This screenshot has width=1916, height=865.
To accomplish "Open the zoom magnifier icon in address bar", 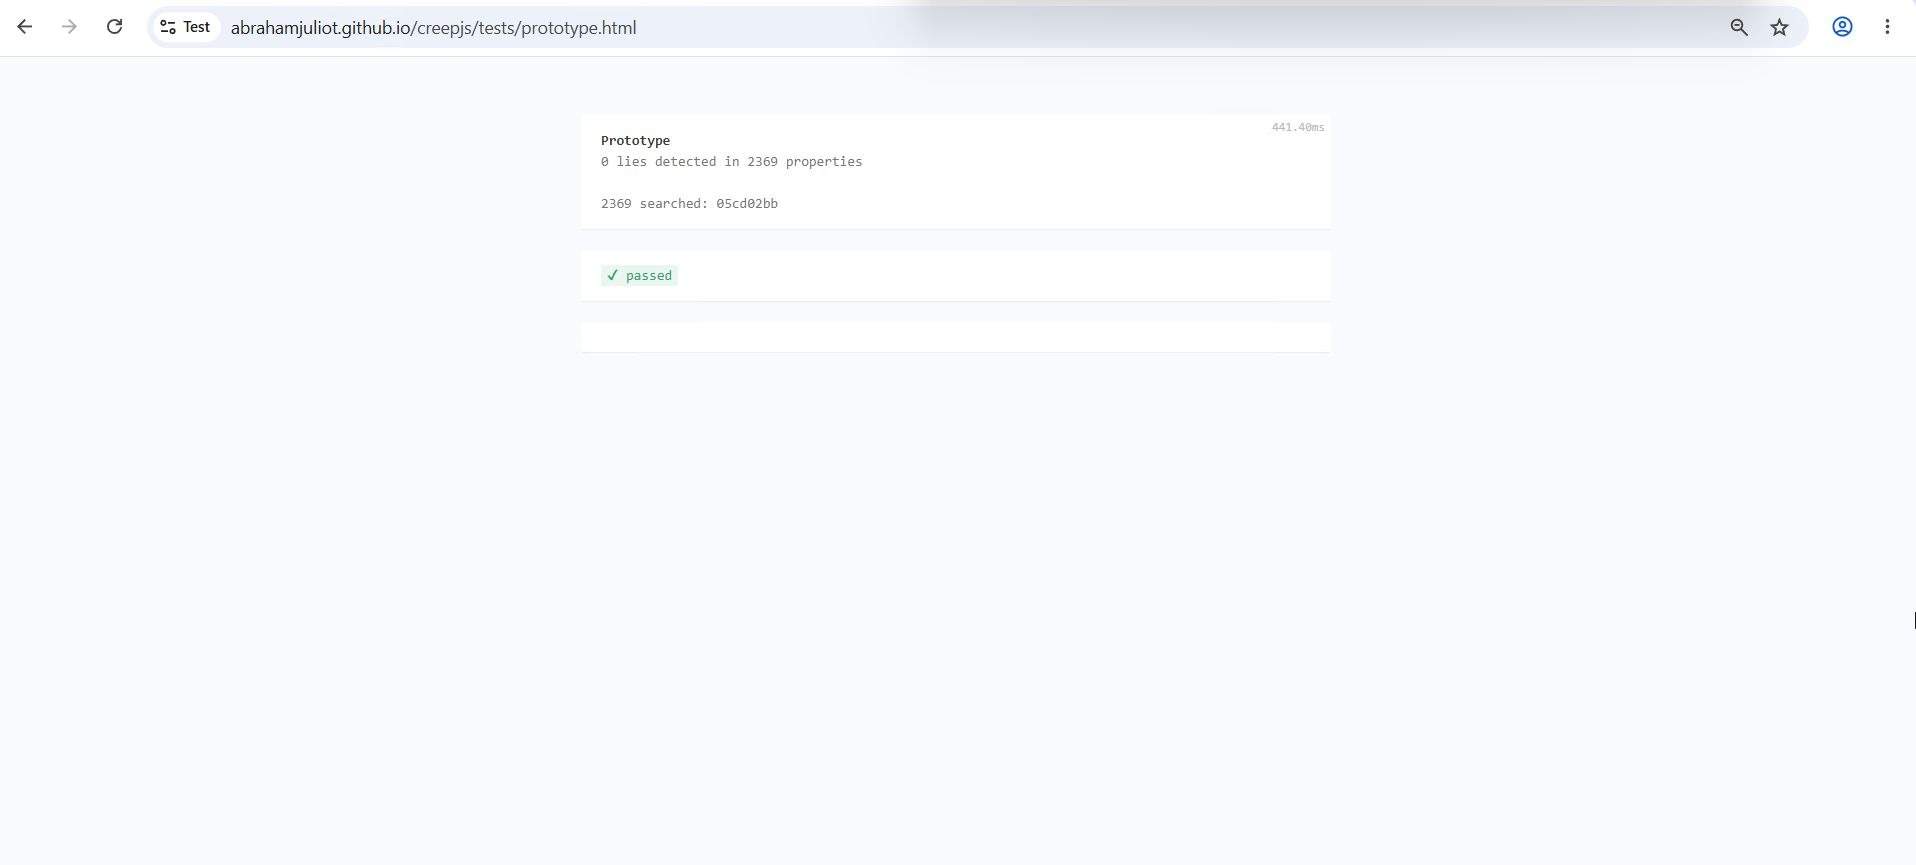I will (1739, 28).
